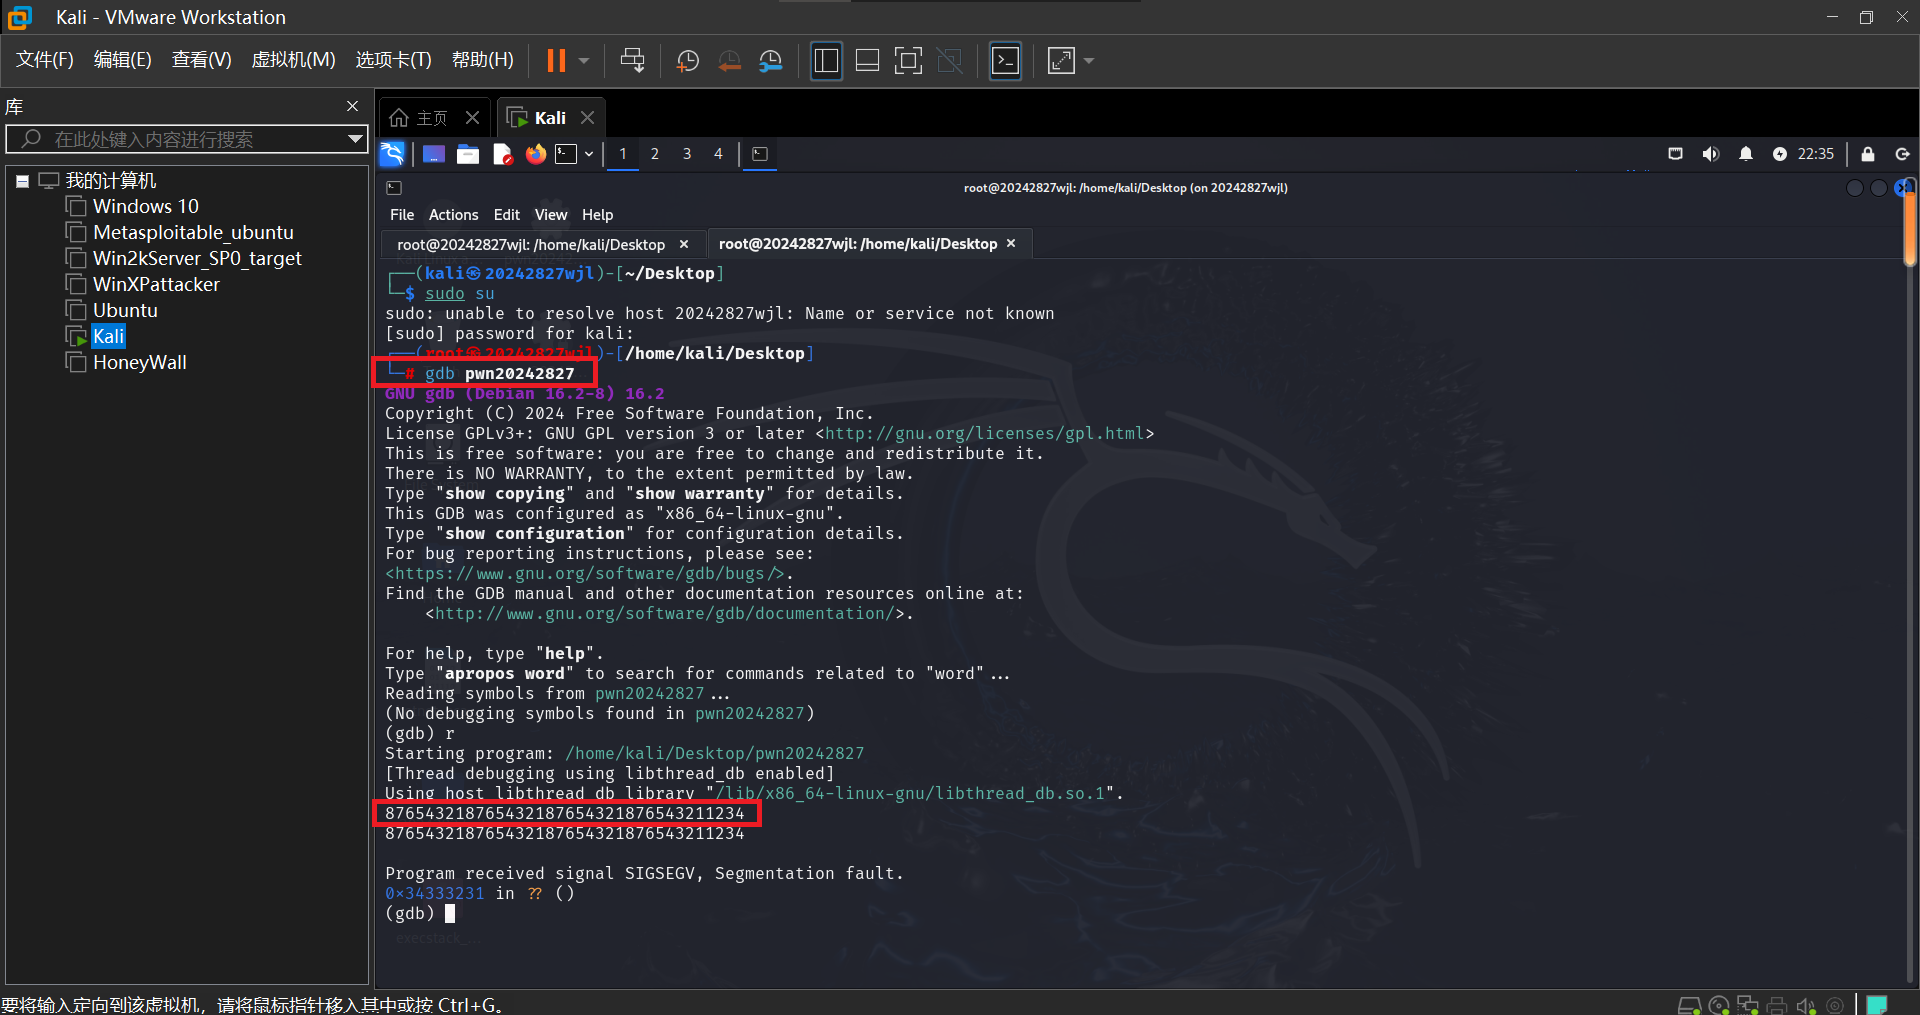Open the terminal View menu

coord(551,215)
